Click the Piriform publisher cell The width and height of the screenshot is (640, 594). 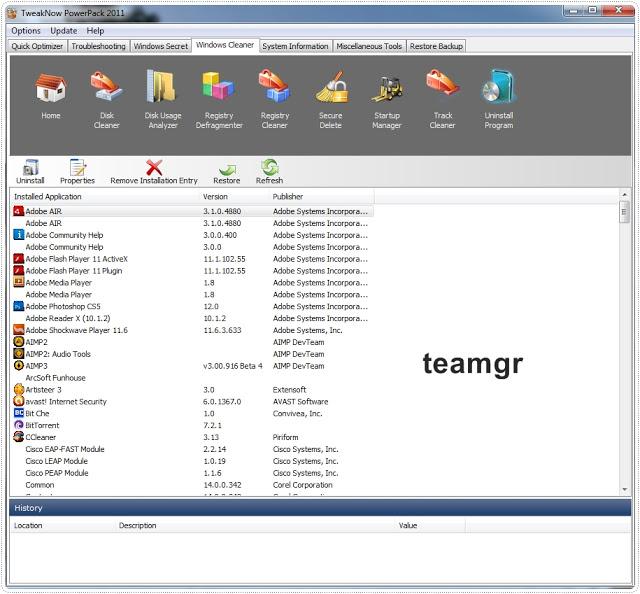285,437
